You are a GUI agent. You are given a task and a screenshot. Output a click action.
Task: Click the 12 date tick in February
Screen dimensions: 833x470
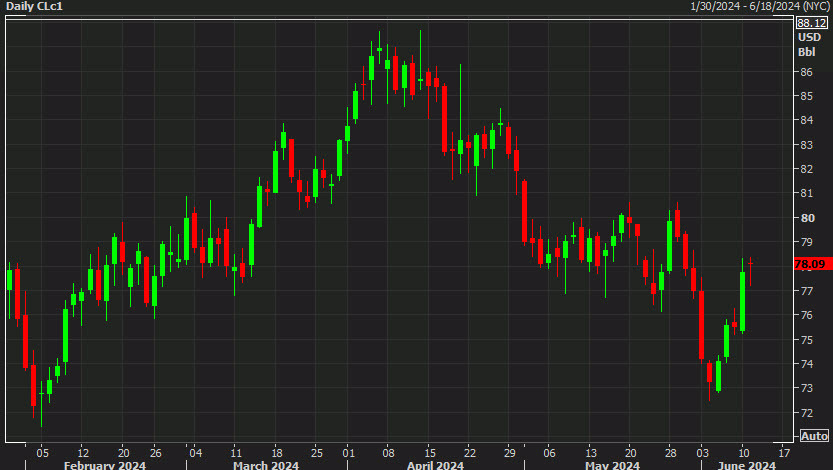click(83, 453)
